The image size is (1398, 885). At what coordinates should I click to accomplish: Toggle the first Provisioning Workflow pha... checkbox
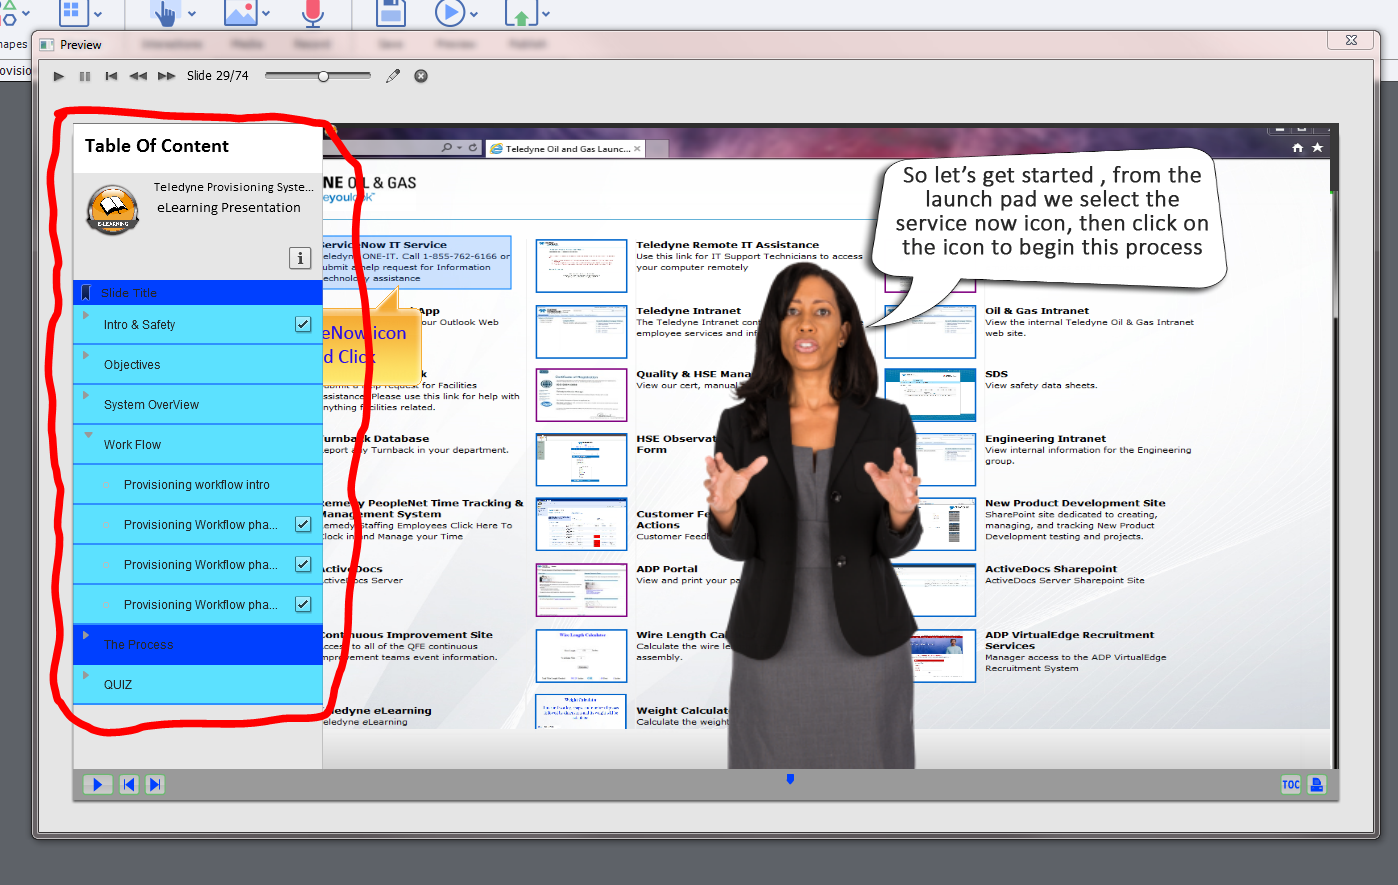(303, 524)
